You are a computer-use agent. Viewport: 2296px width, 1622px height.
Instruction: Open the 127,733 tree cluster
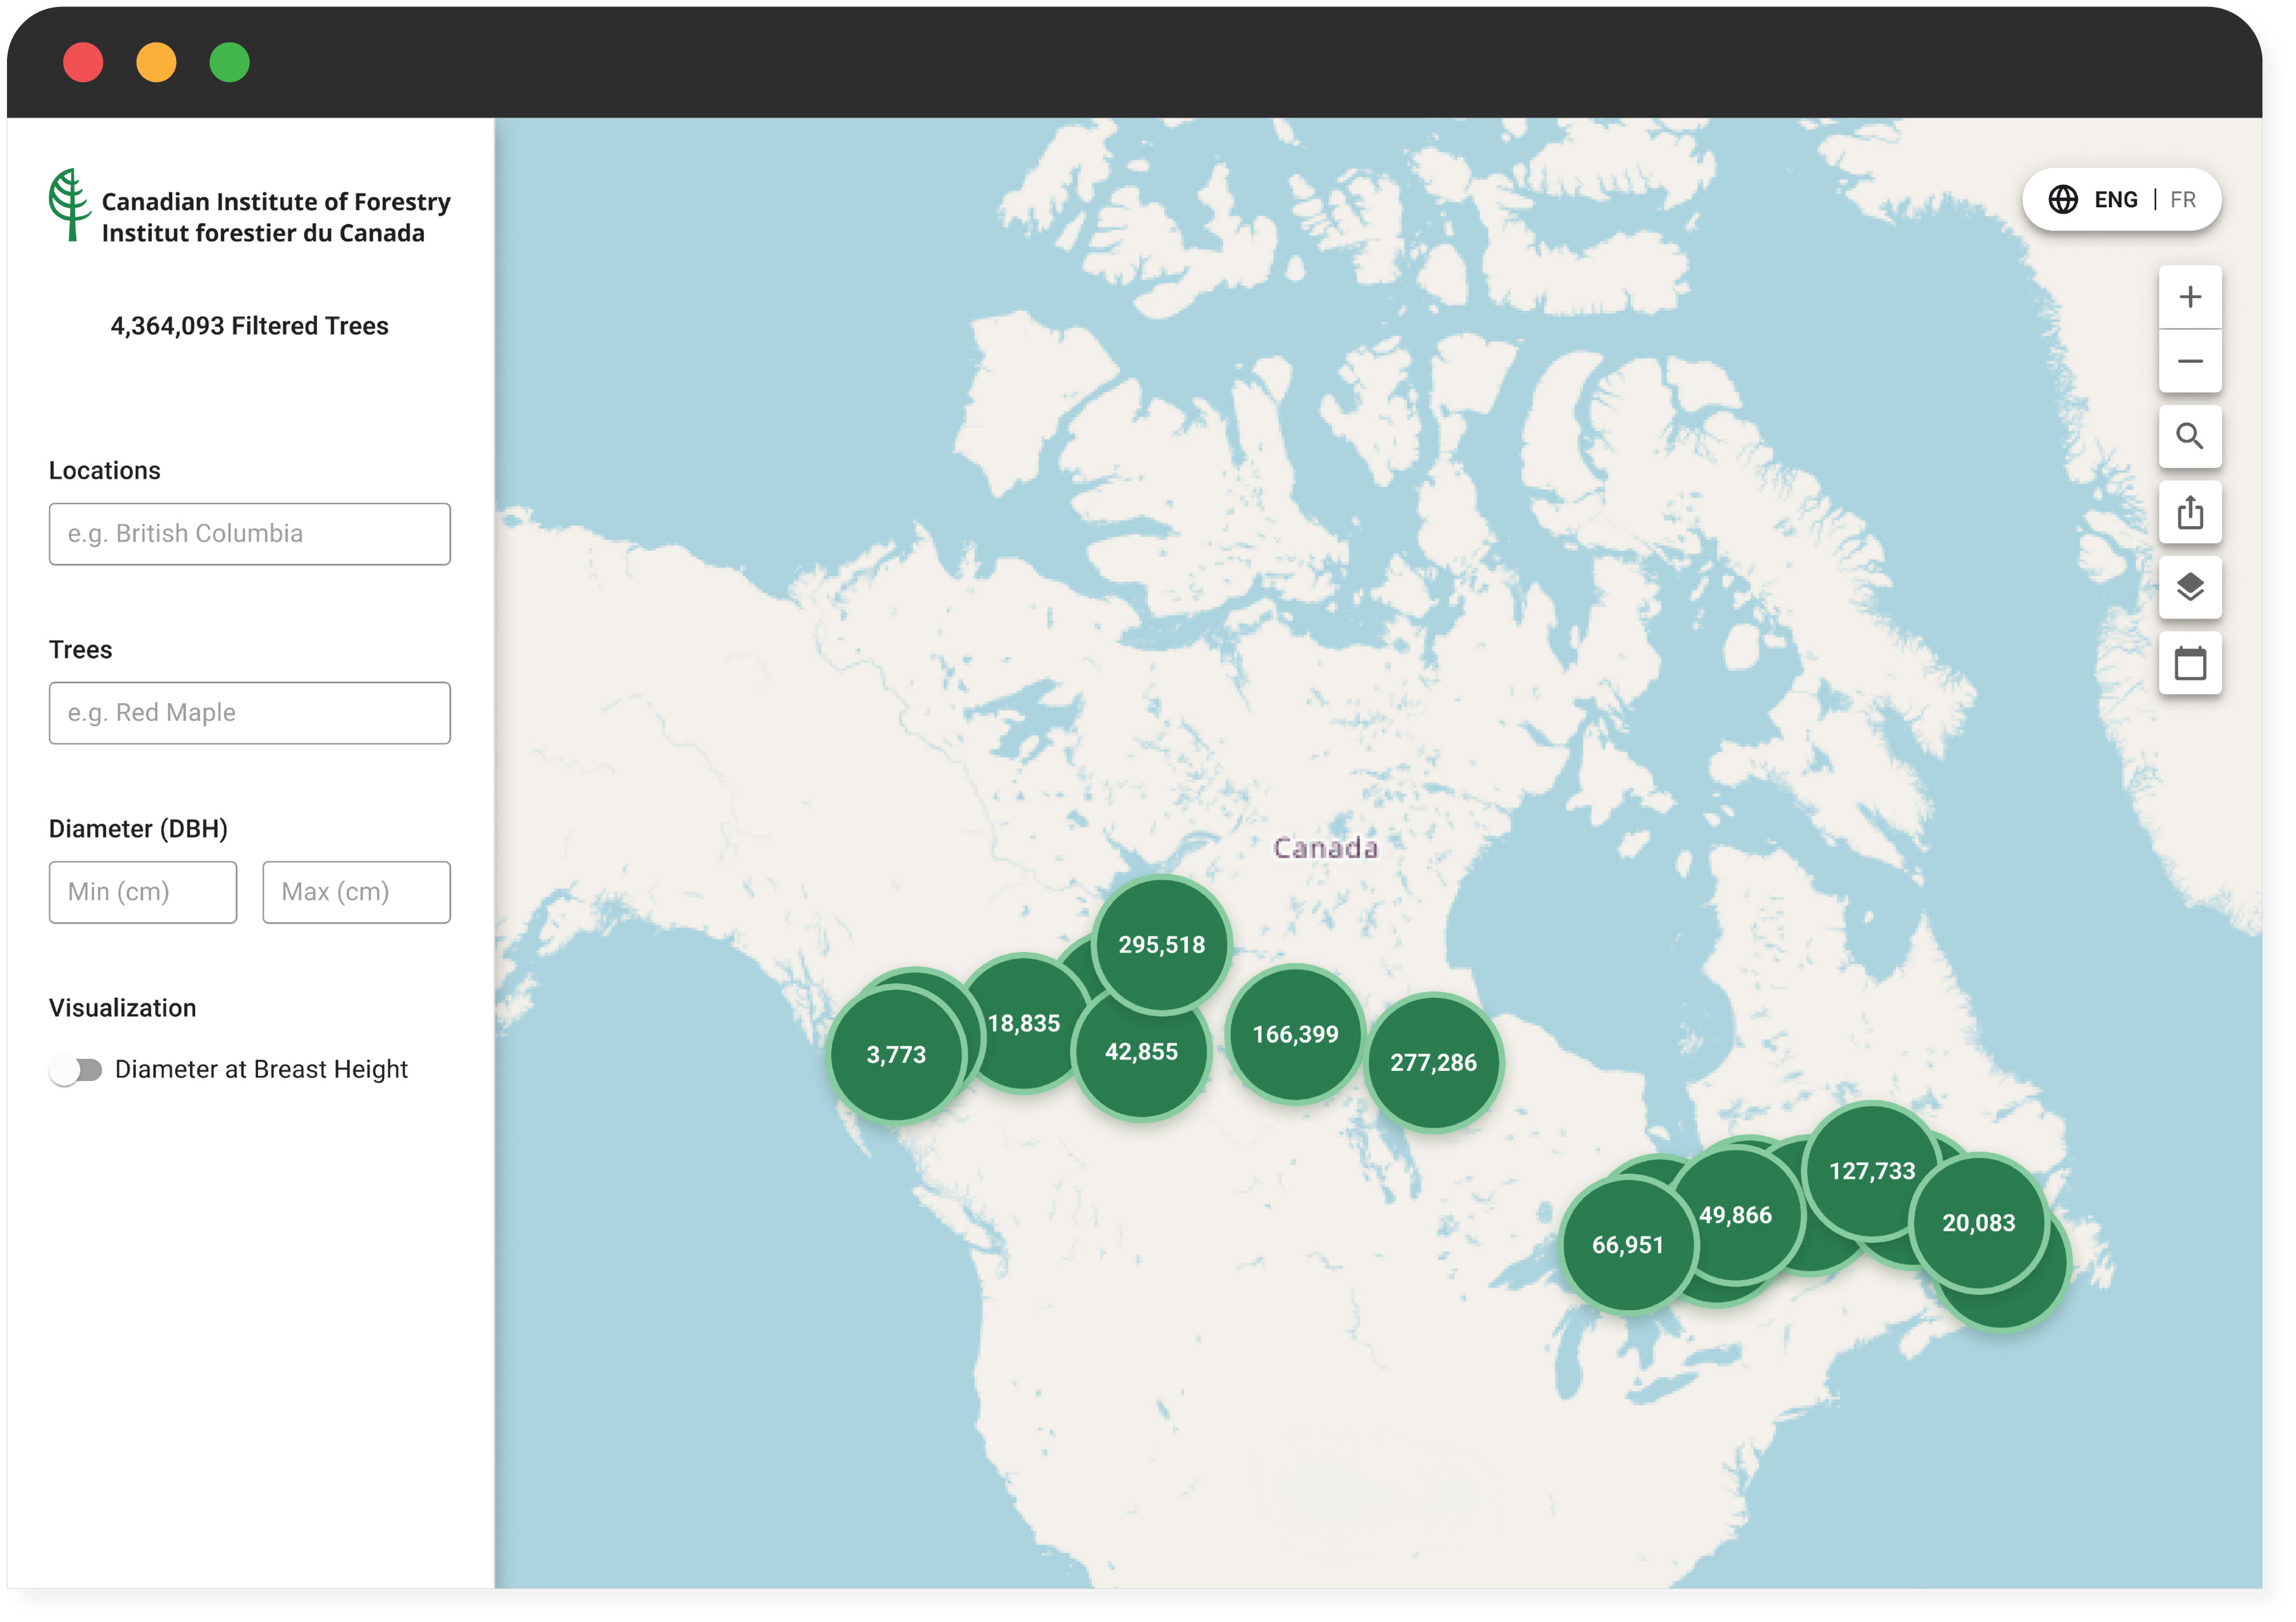coord(1872,1171)
